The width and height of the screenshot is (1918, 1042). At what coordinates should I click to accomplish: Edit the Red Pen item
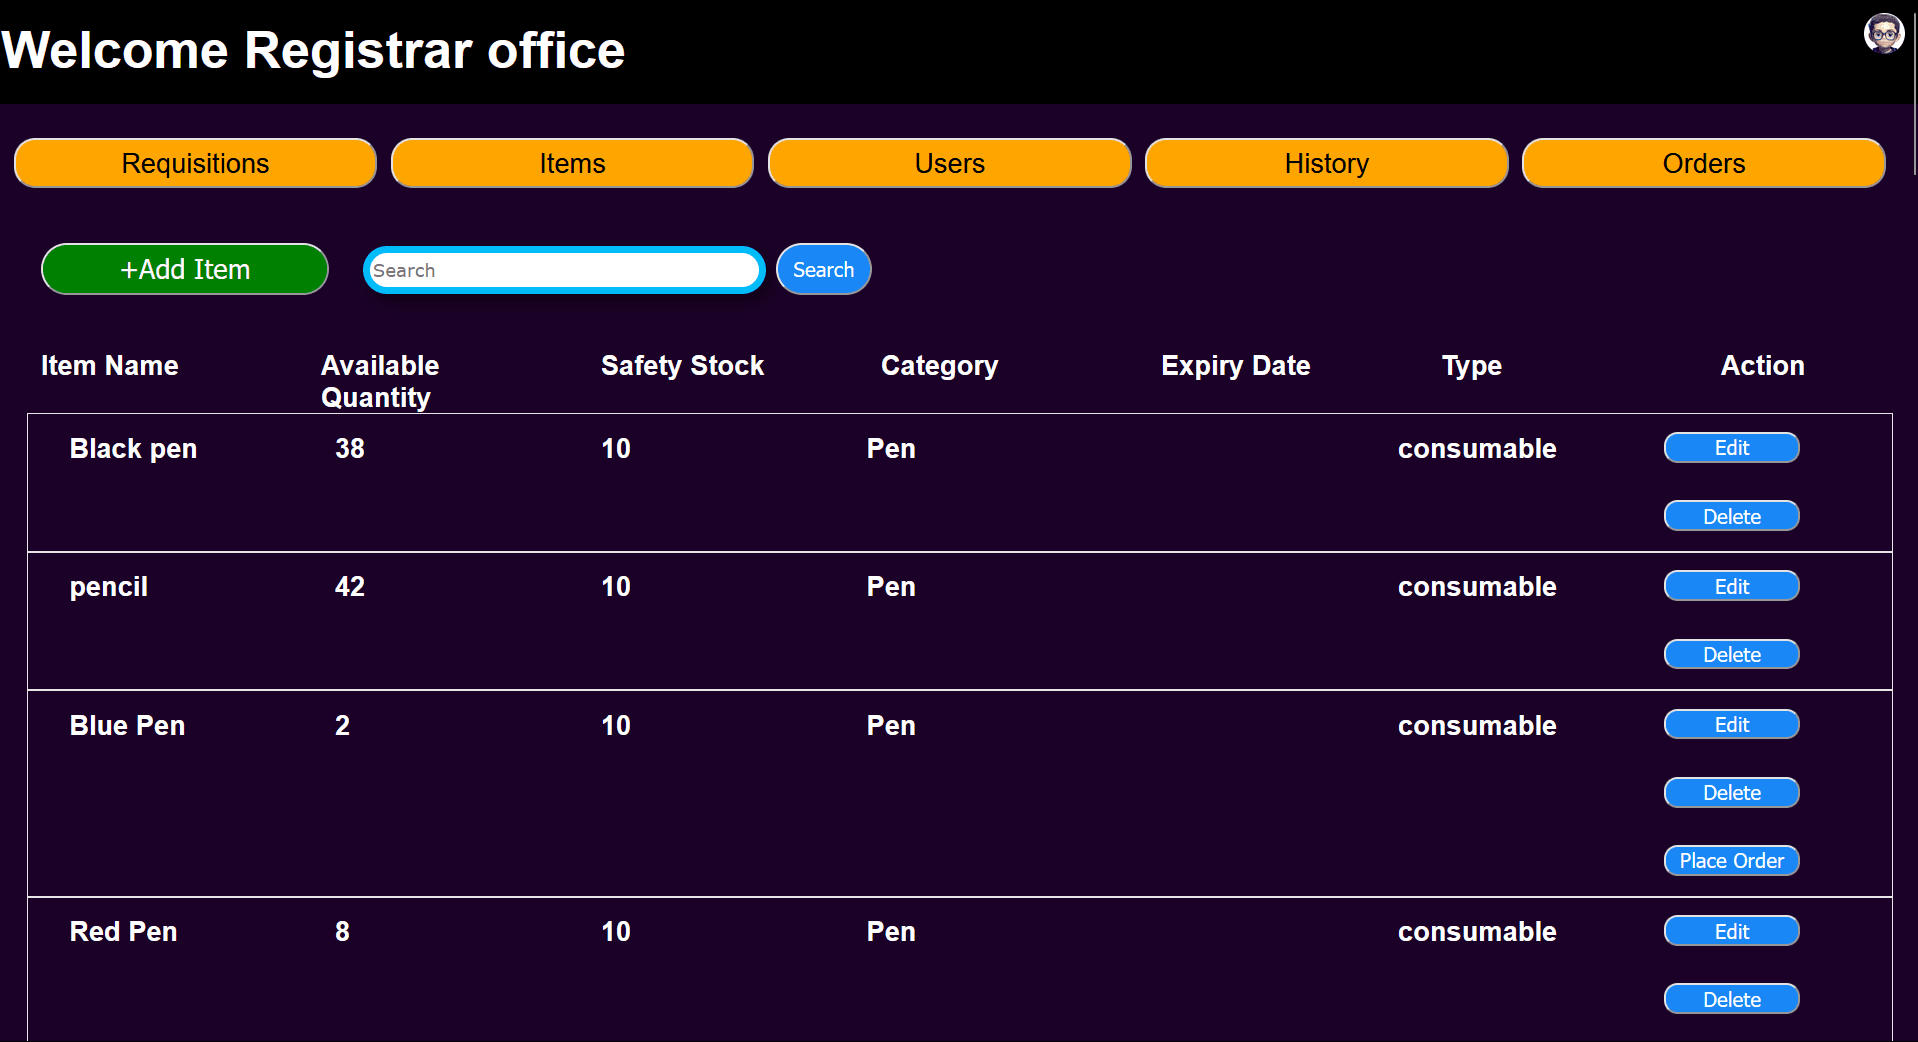[1731, 931]
